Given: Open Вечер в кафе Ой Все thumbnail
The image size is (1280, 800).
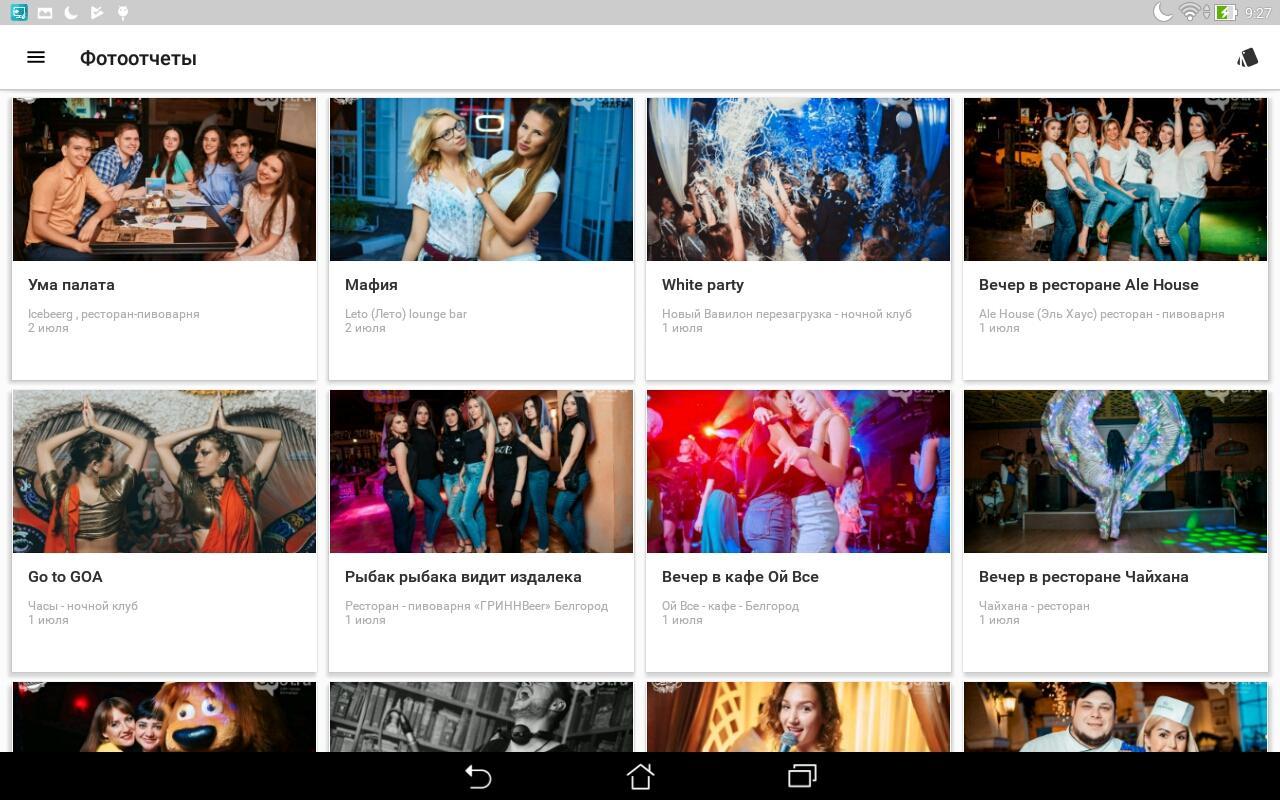Looking at the screenshot, I should [x=798, y=471].
